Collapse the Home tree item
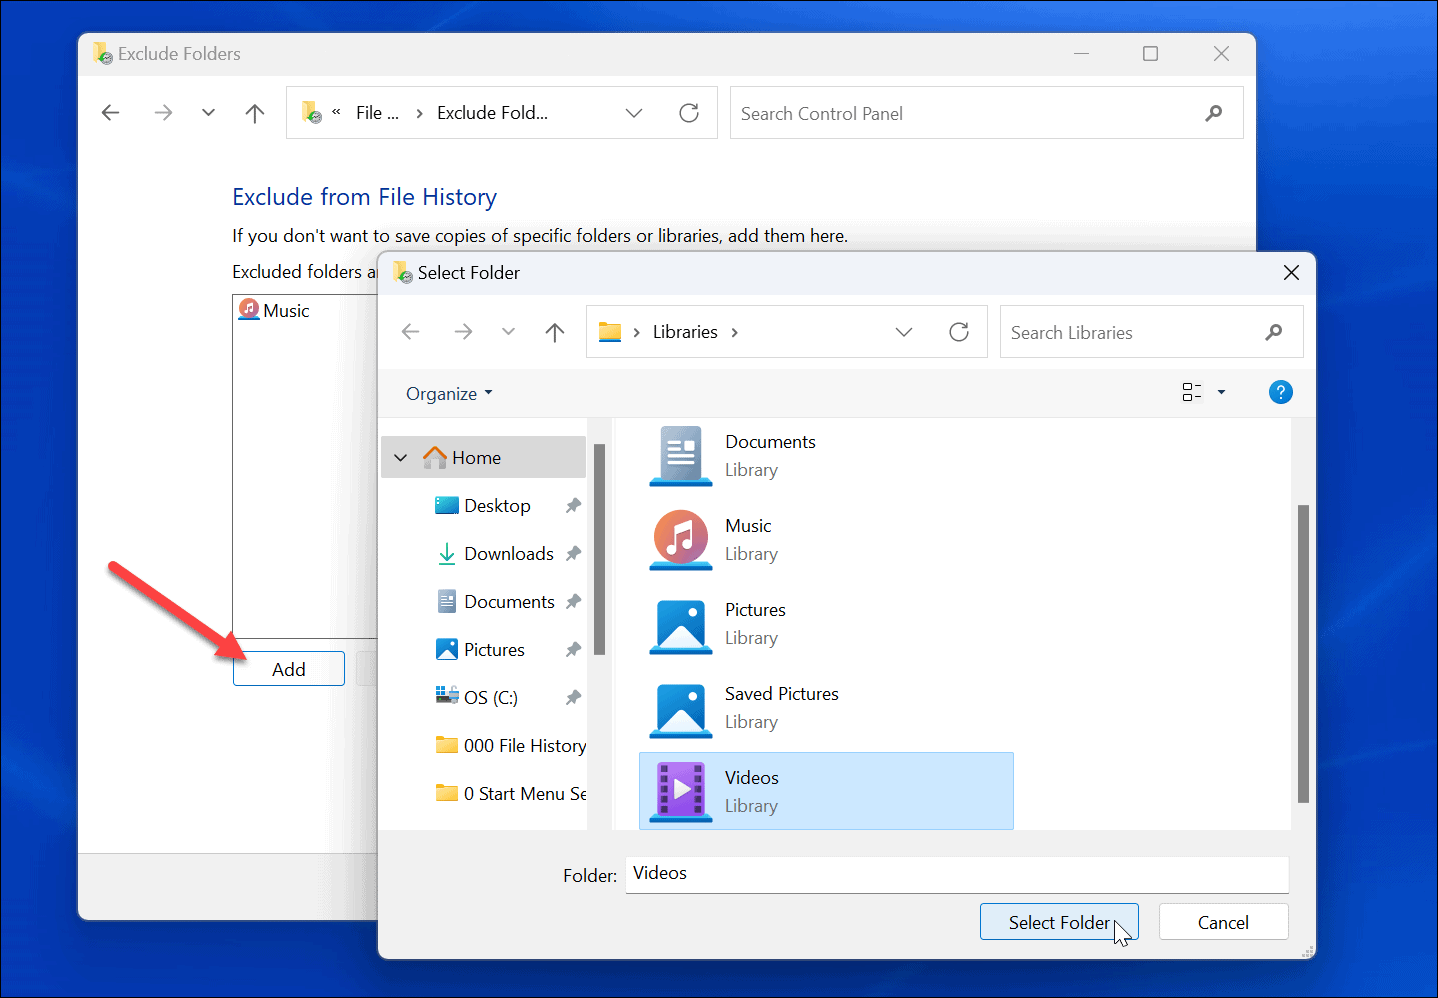This screenshot has width=1438, height=998. click(x=400, y=457)
